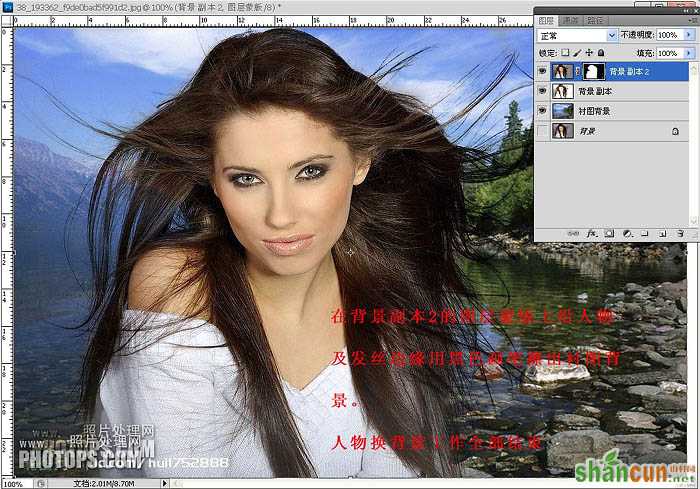Select the 背景 副本 layer name
The image size is (700, 489).
click(595, 91)
